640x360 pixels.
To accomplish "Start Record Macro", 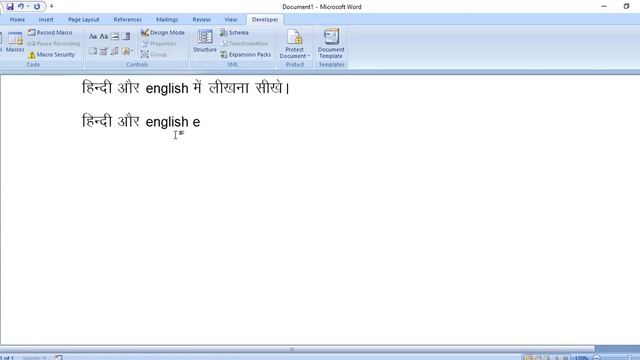I will [x=50, y=32].
